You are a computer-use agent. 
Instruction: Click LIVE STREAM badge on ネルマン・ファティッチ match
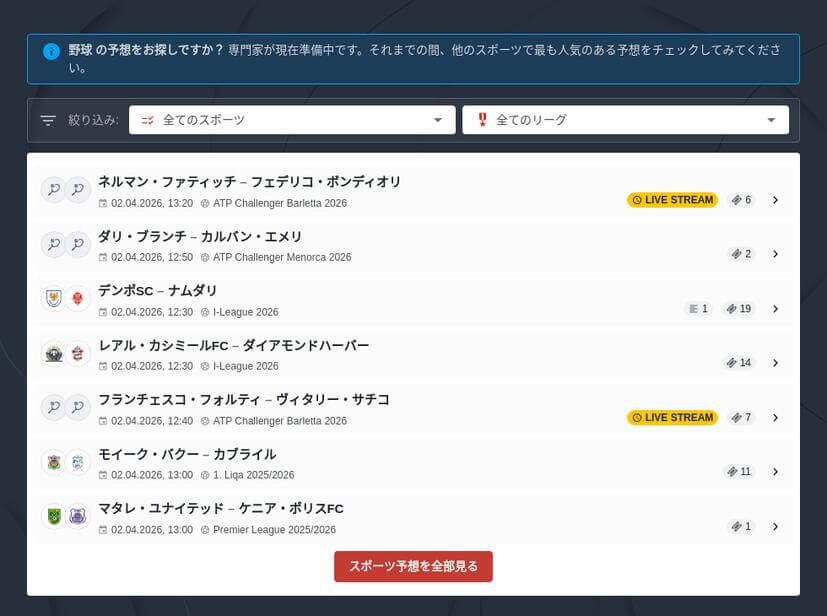click(x=672, y=200)
